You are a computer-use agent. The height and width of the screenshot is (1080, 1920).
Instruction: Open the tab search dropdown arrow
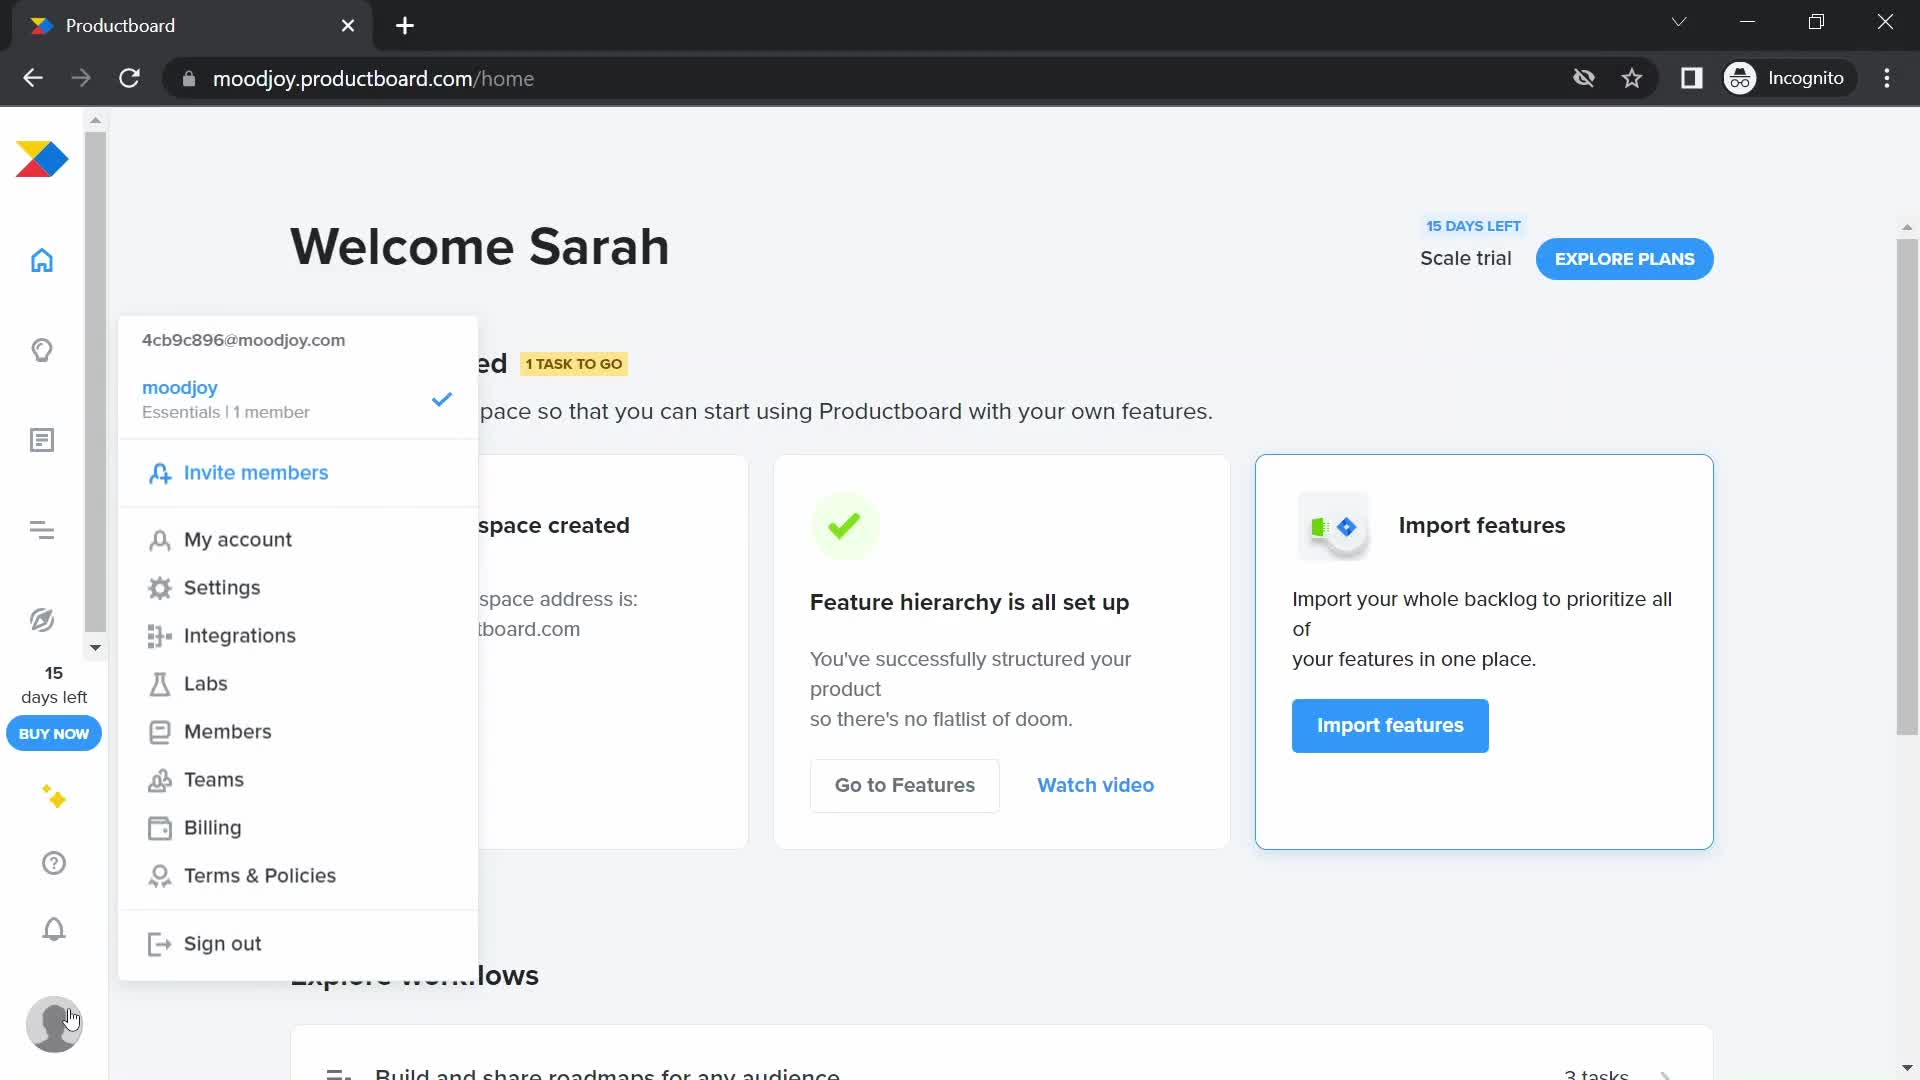1679,22
